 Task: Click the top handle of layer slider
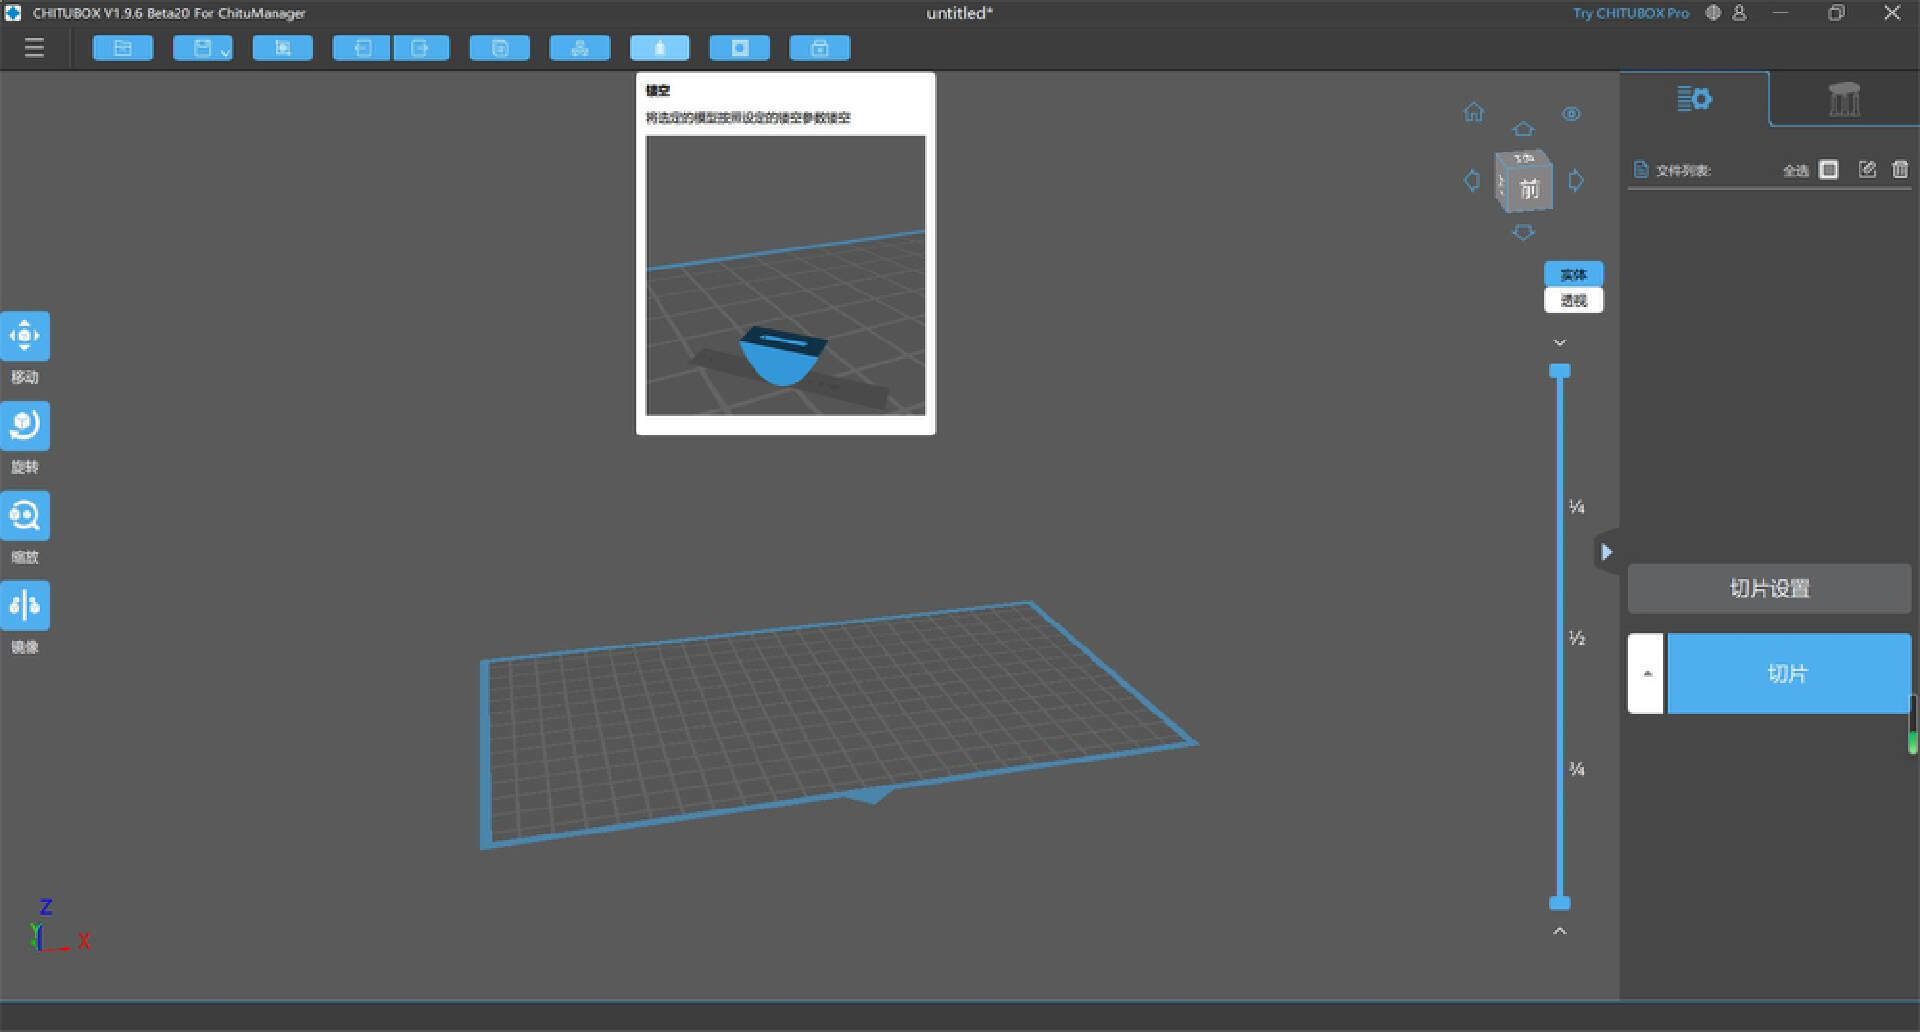[1560, 371]
